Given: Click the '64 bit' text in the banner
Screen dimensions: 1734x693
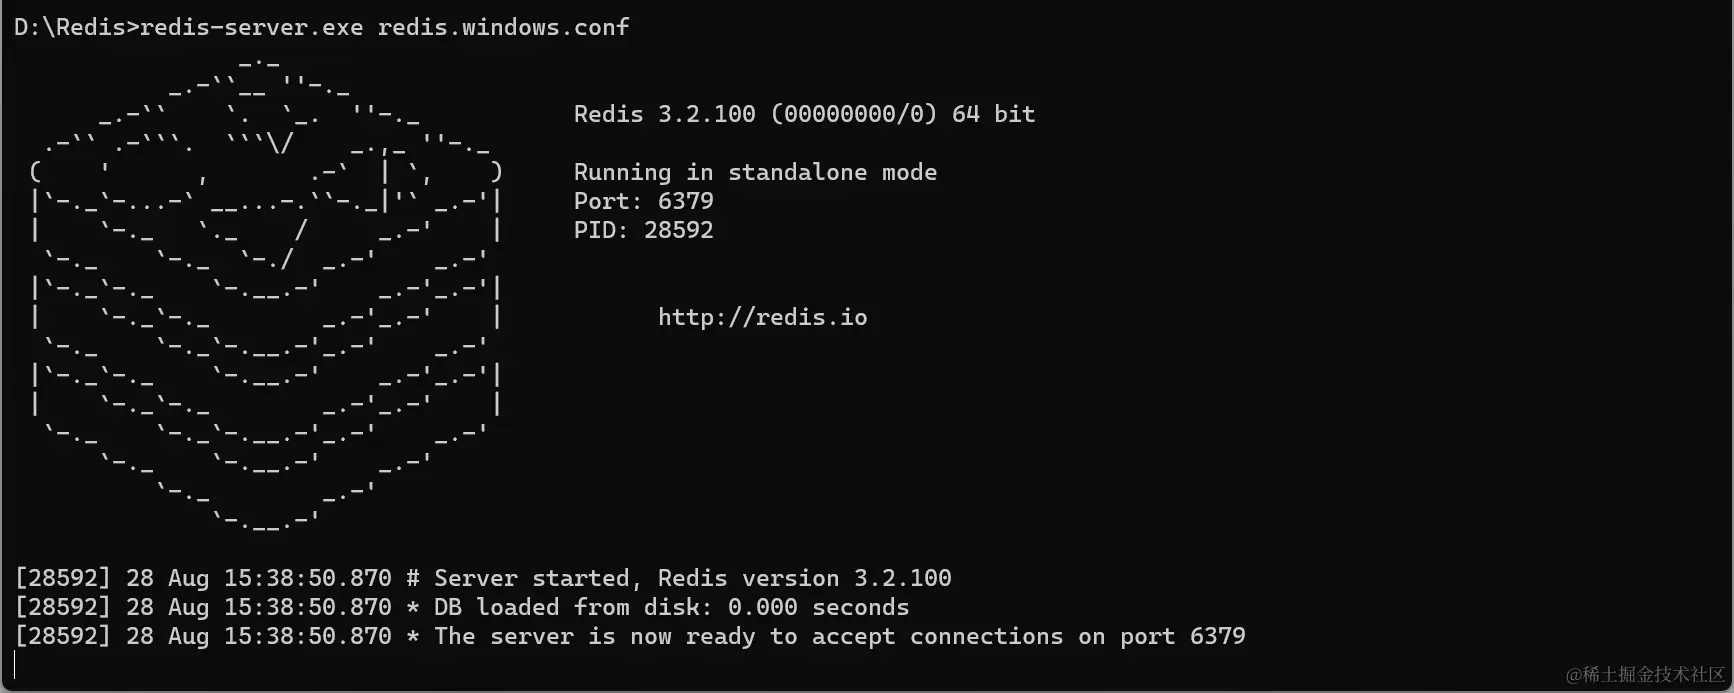Looking at the screenshot, I should (x=993, y=114).
